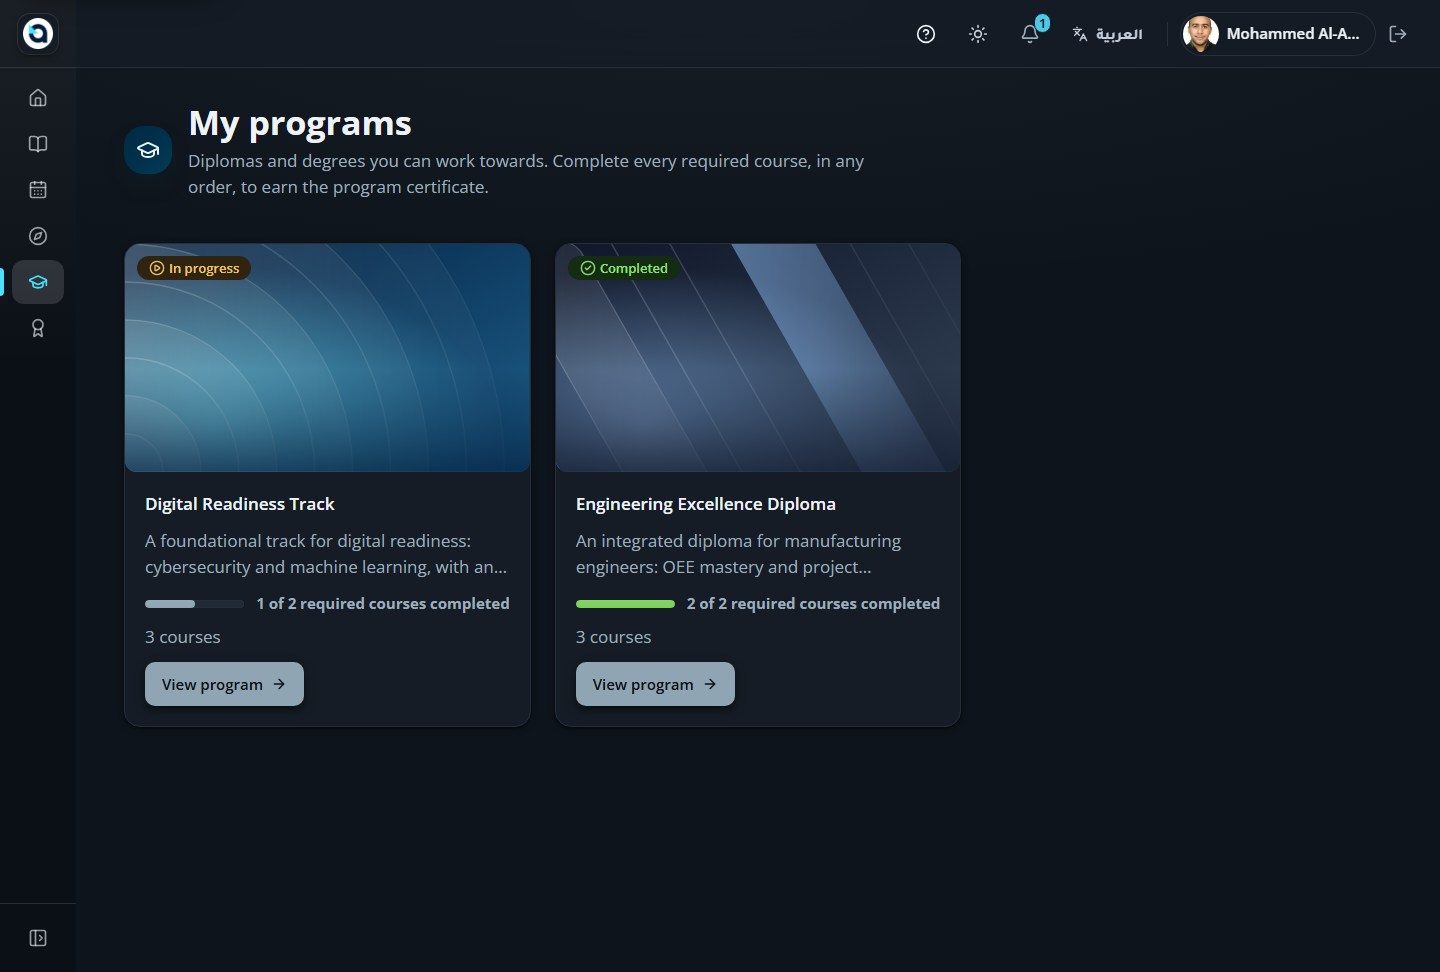Open the calendar icon in sidebar
Screen dimensions: 1440x972
click(x=38, y=190)
